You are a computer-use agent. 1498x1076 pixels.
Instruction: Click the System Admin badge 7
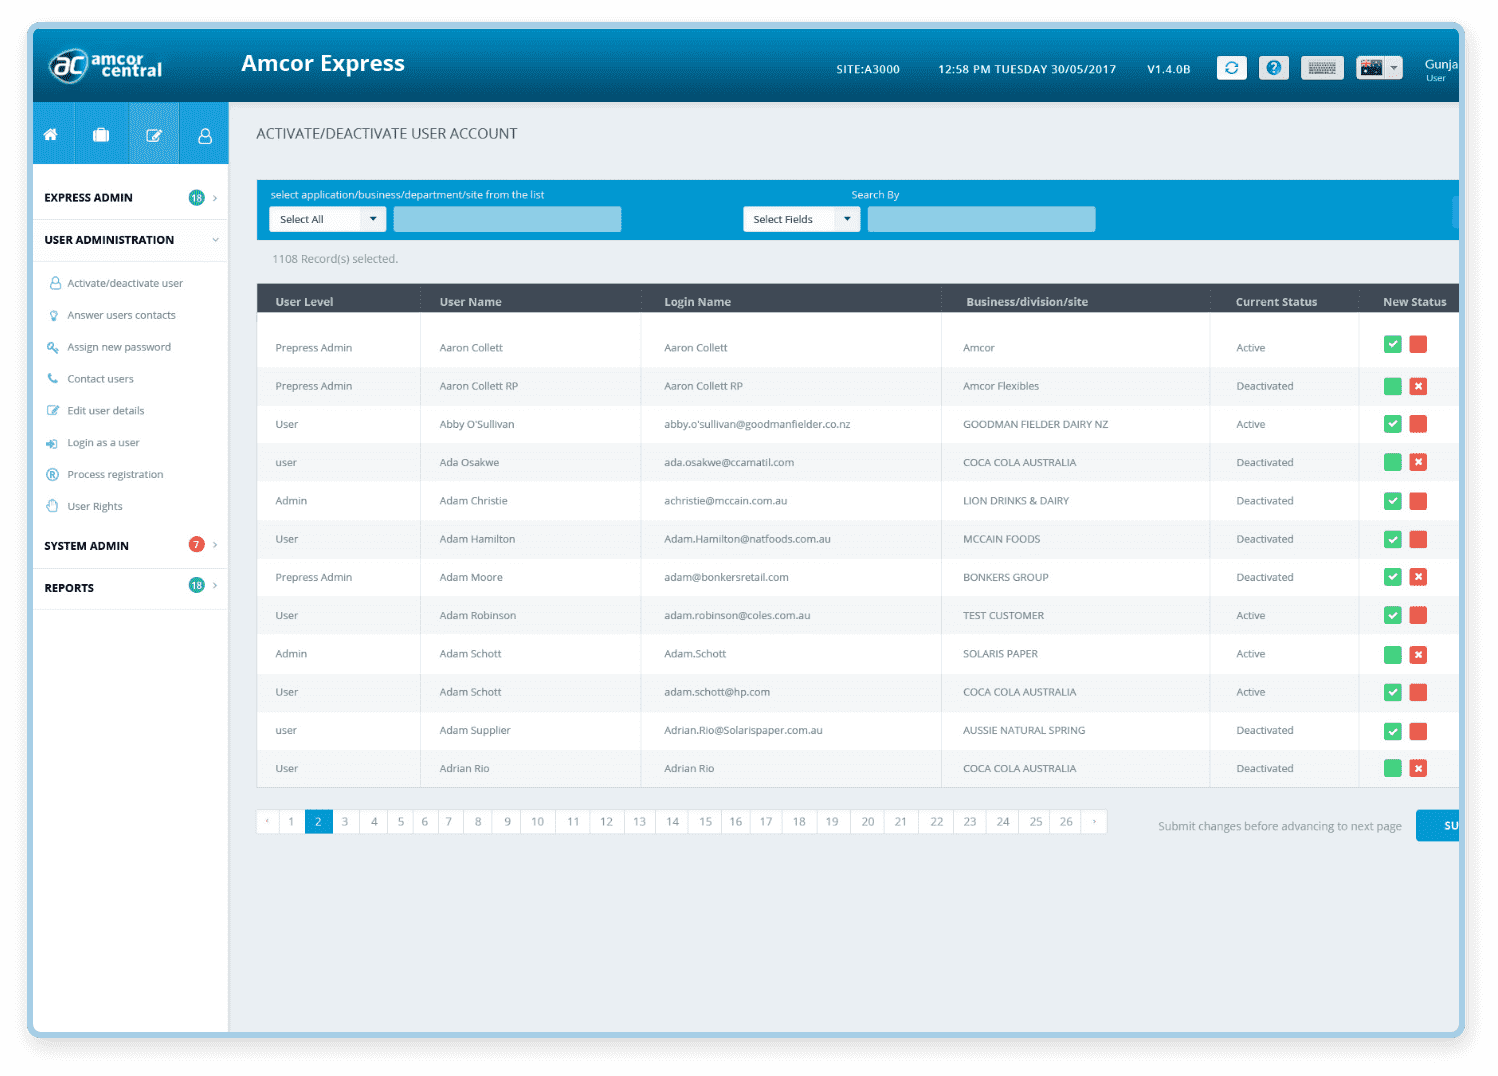coord(197,545)
